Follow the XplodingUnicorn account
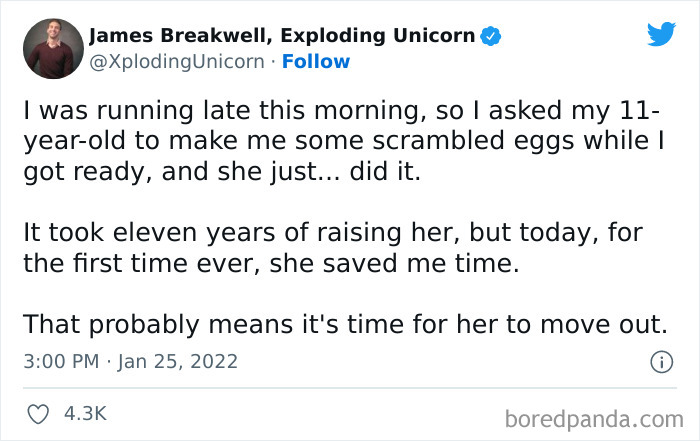Image resolution: width=700 pixels, height=441 pixels. coord(316,62)
